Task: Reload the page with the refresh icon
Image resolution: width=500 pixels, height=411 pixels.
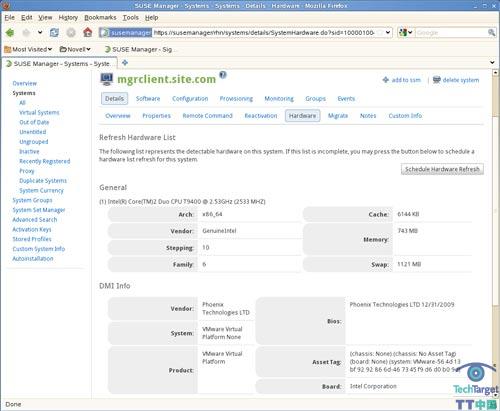Action: (x=54, y=32)
